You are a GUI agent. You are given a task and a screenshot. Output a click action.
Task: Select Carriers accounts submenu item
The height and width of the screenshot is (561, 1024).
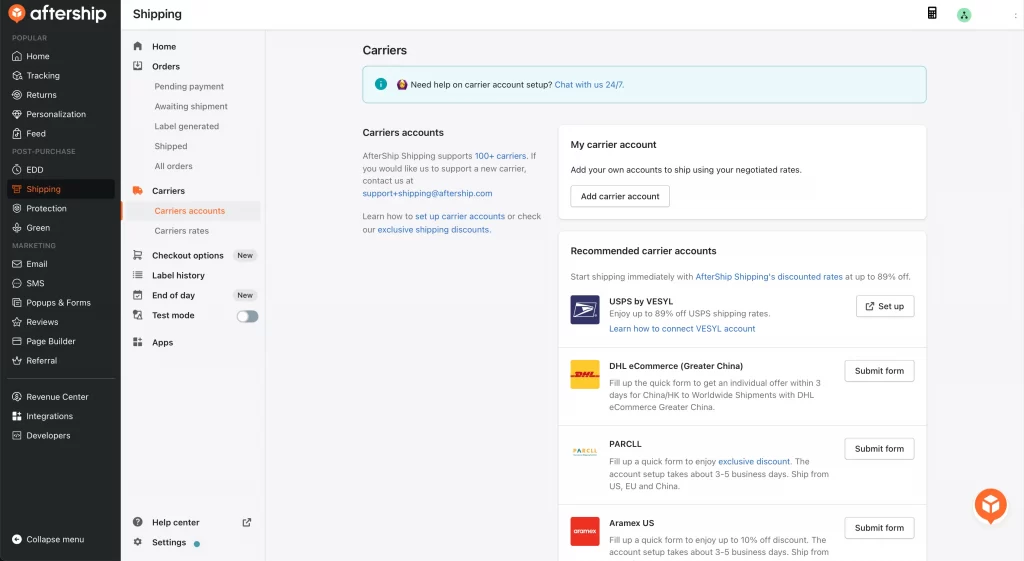pos(189,211)
